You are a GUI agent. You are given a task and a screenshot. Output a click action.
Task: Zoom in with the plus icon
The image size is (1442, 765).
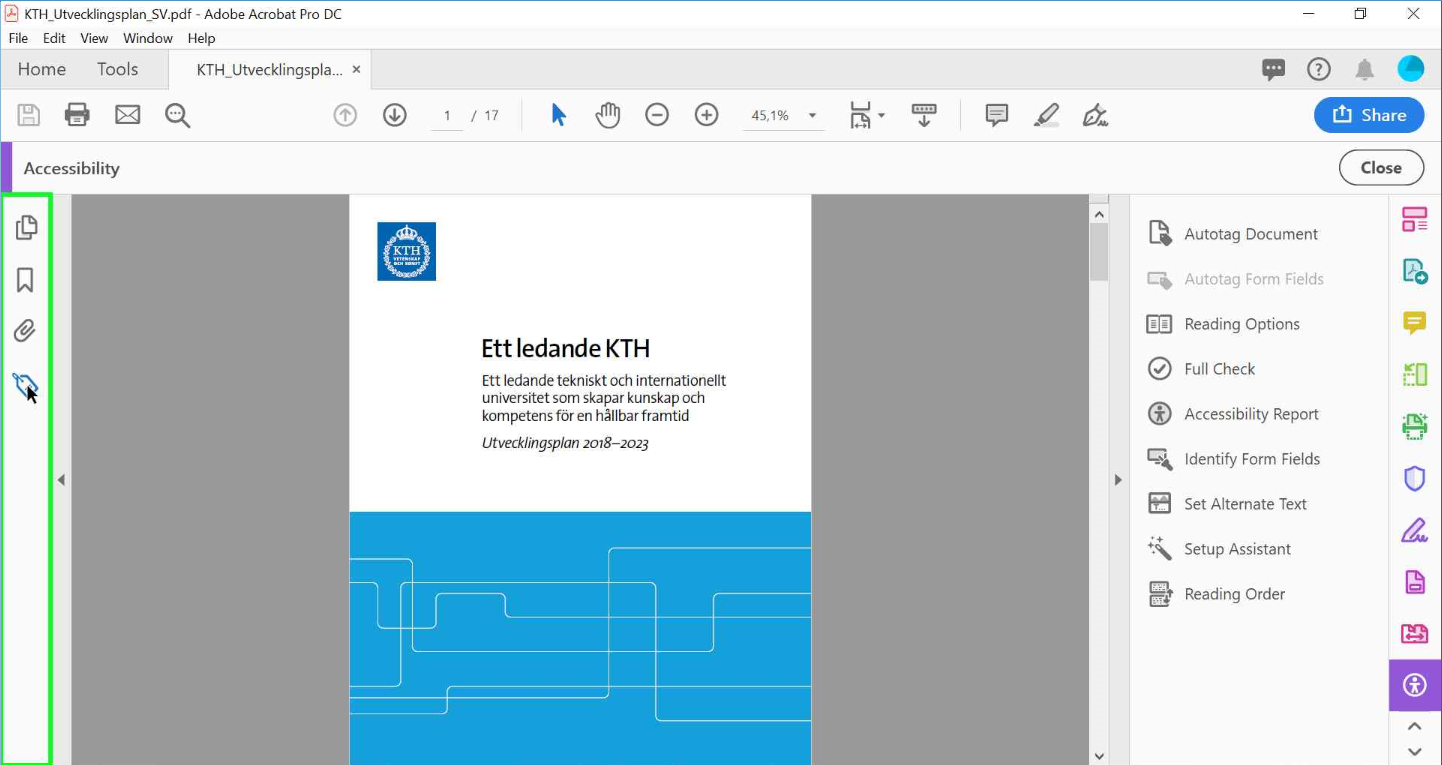(x=707, y=115)
